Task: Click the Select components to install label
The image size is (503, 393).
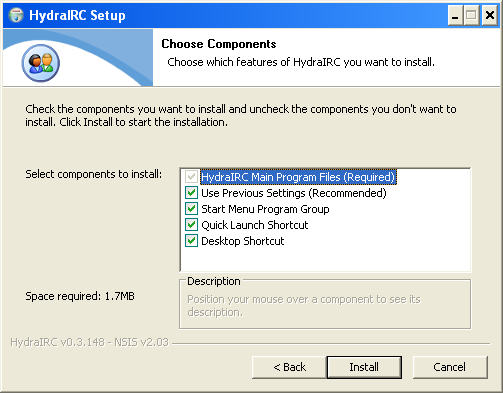Action: click(x=94, y=174)
